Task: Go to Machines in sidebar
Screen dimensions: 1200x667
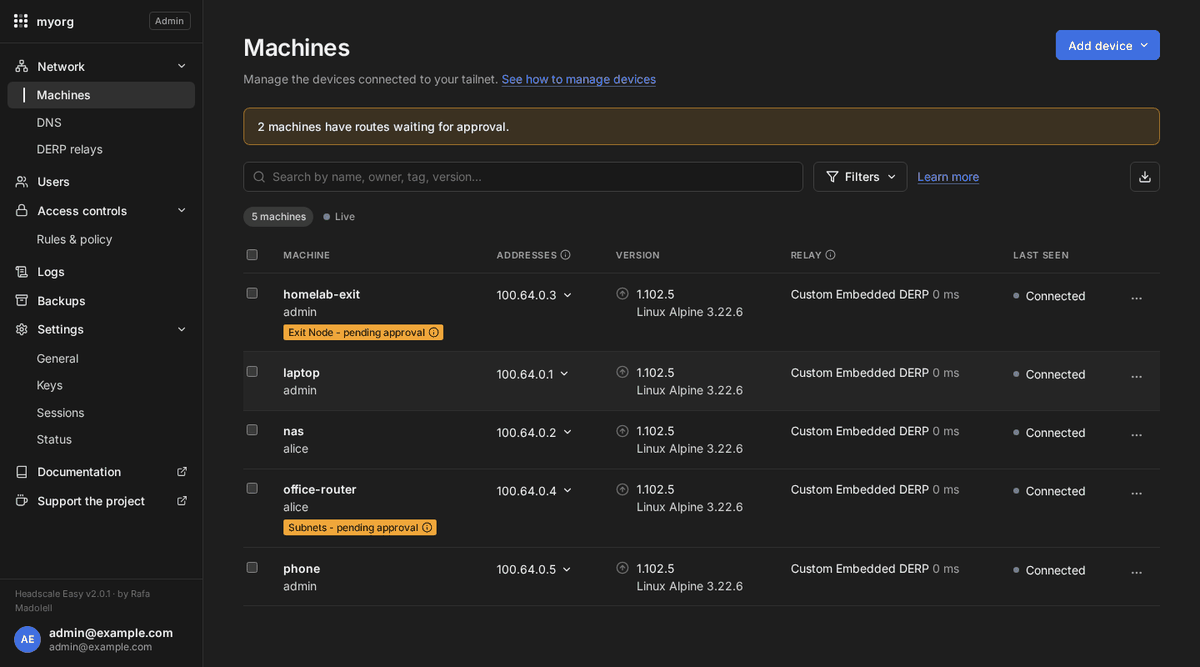Action: tap(101, 95)
